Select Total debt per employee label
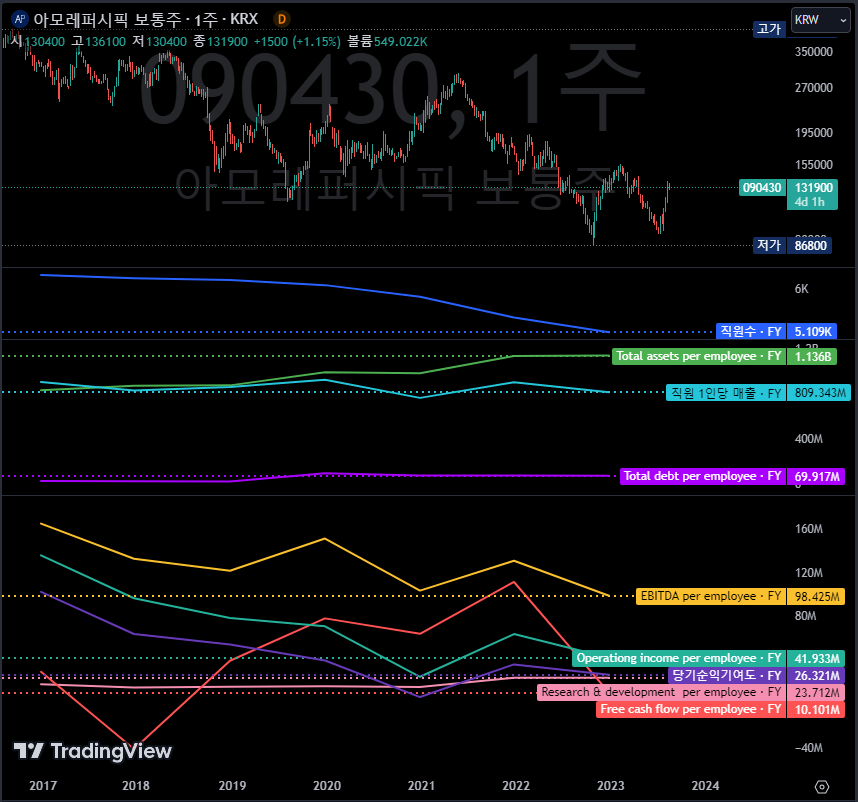The width and height of the screenshot is (858, 802). click(x=703, y=476)
